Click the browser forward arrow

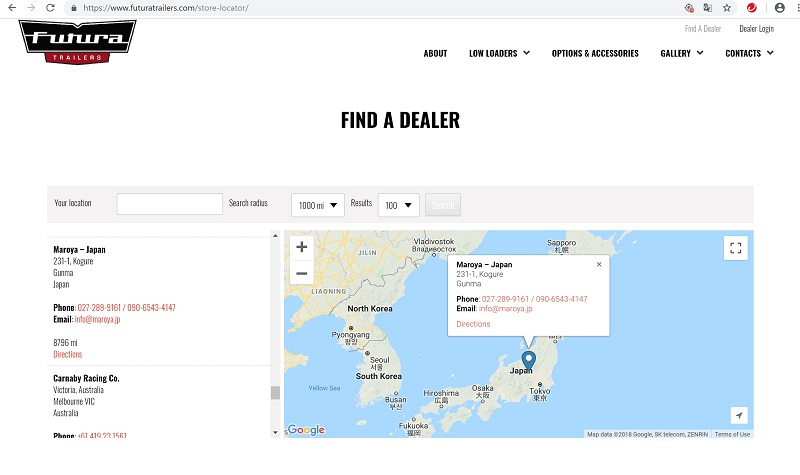tap(31, 8)
